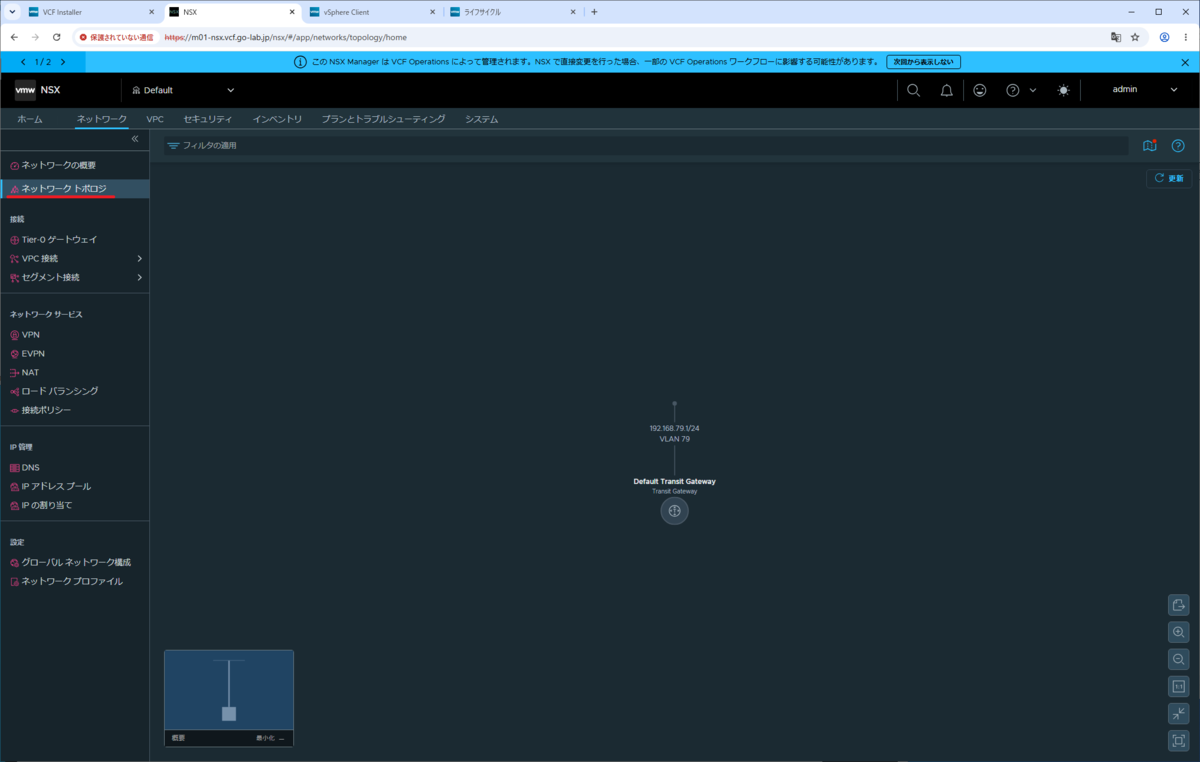
Task: Click the topology map guide icon
Action: coord(1150,146)
